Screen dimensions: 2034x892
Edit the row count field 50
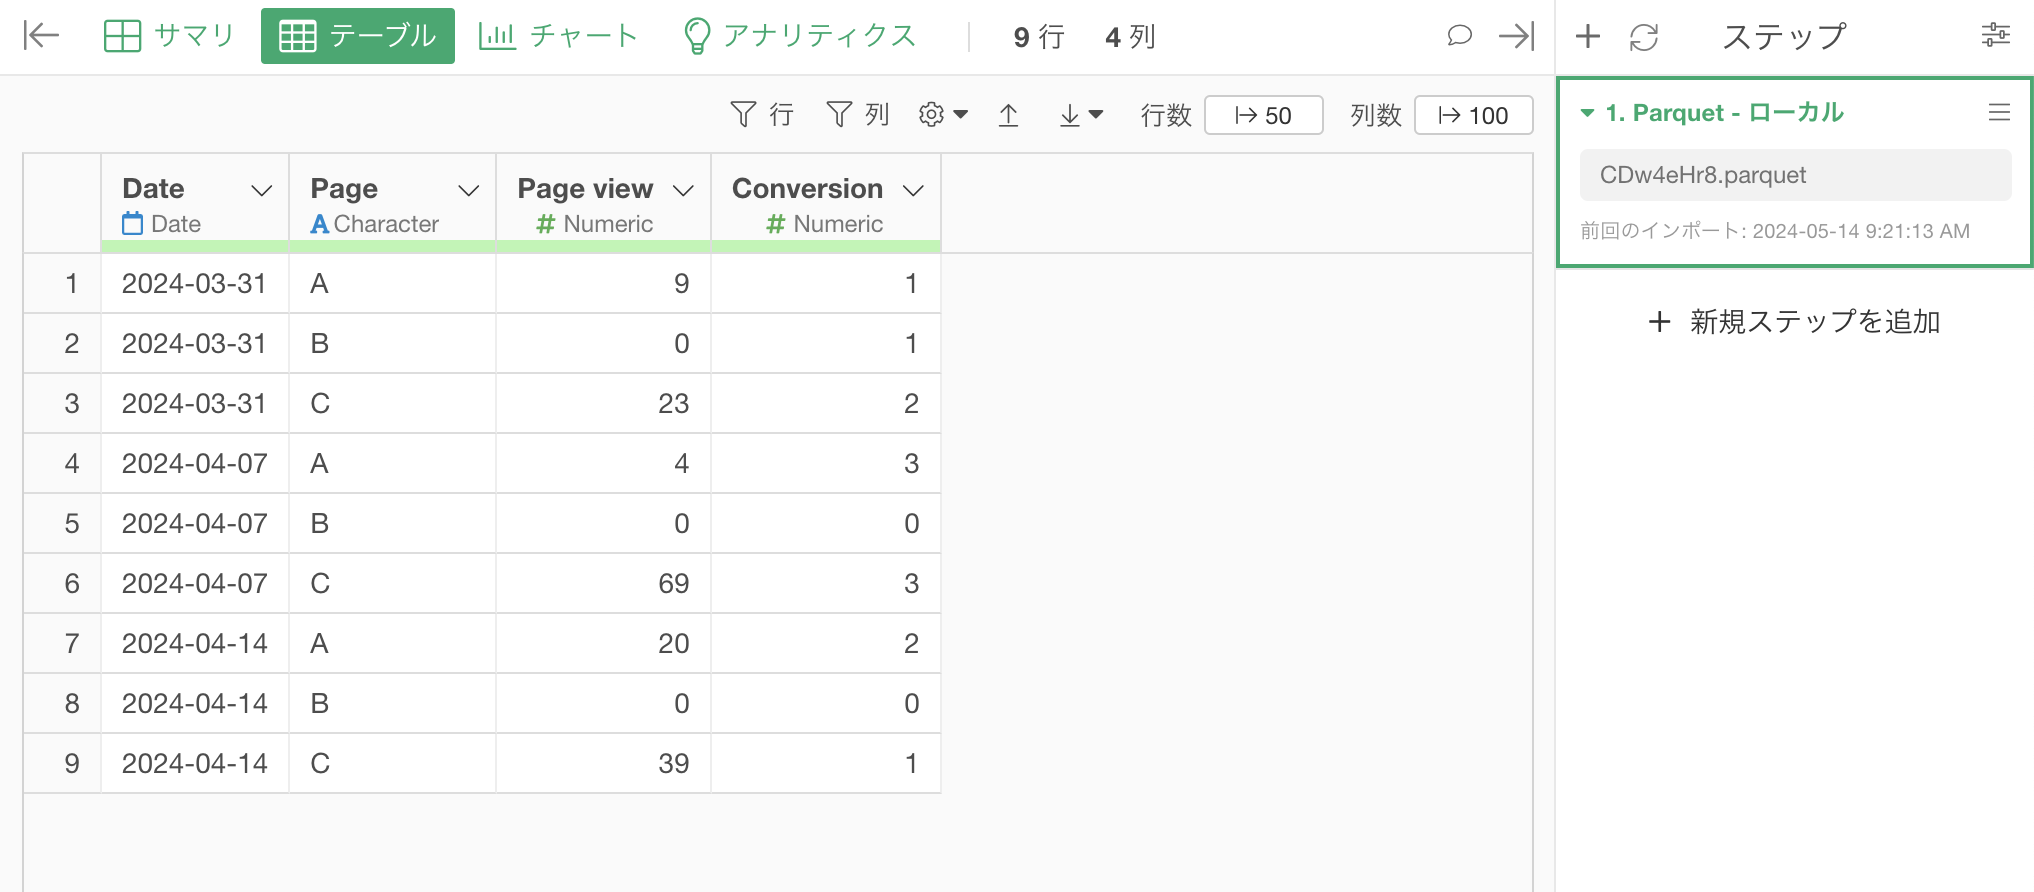pyautogui.click(x=1264, y=115)
